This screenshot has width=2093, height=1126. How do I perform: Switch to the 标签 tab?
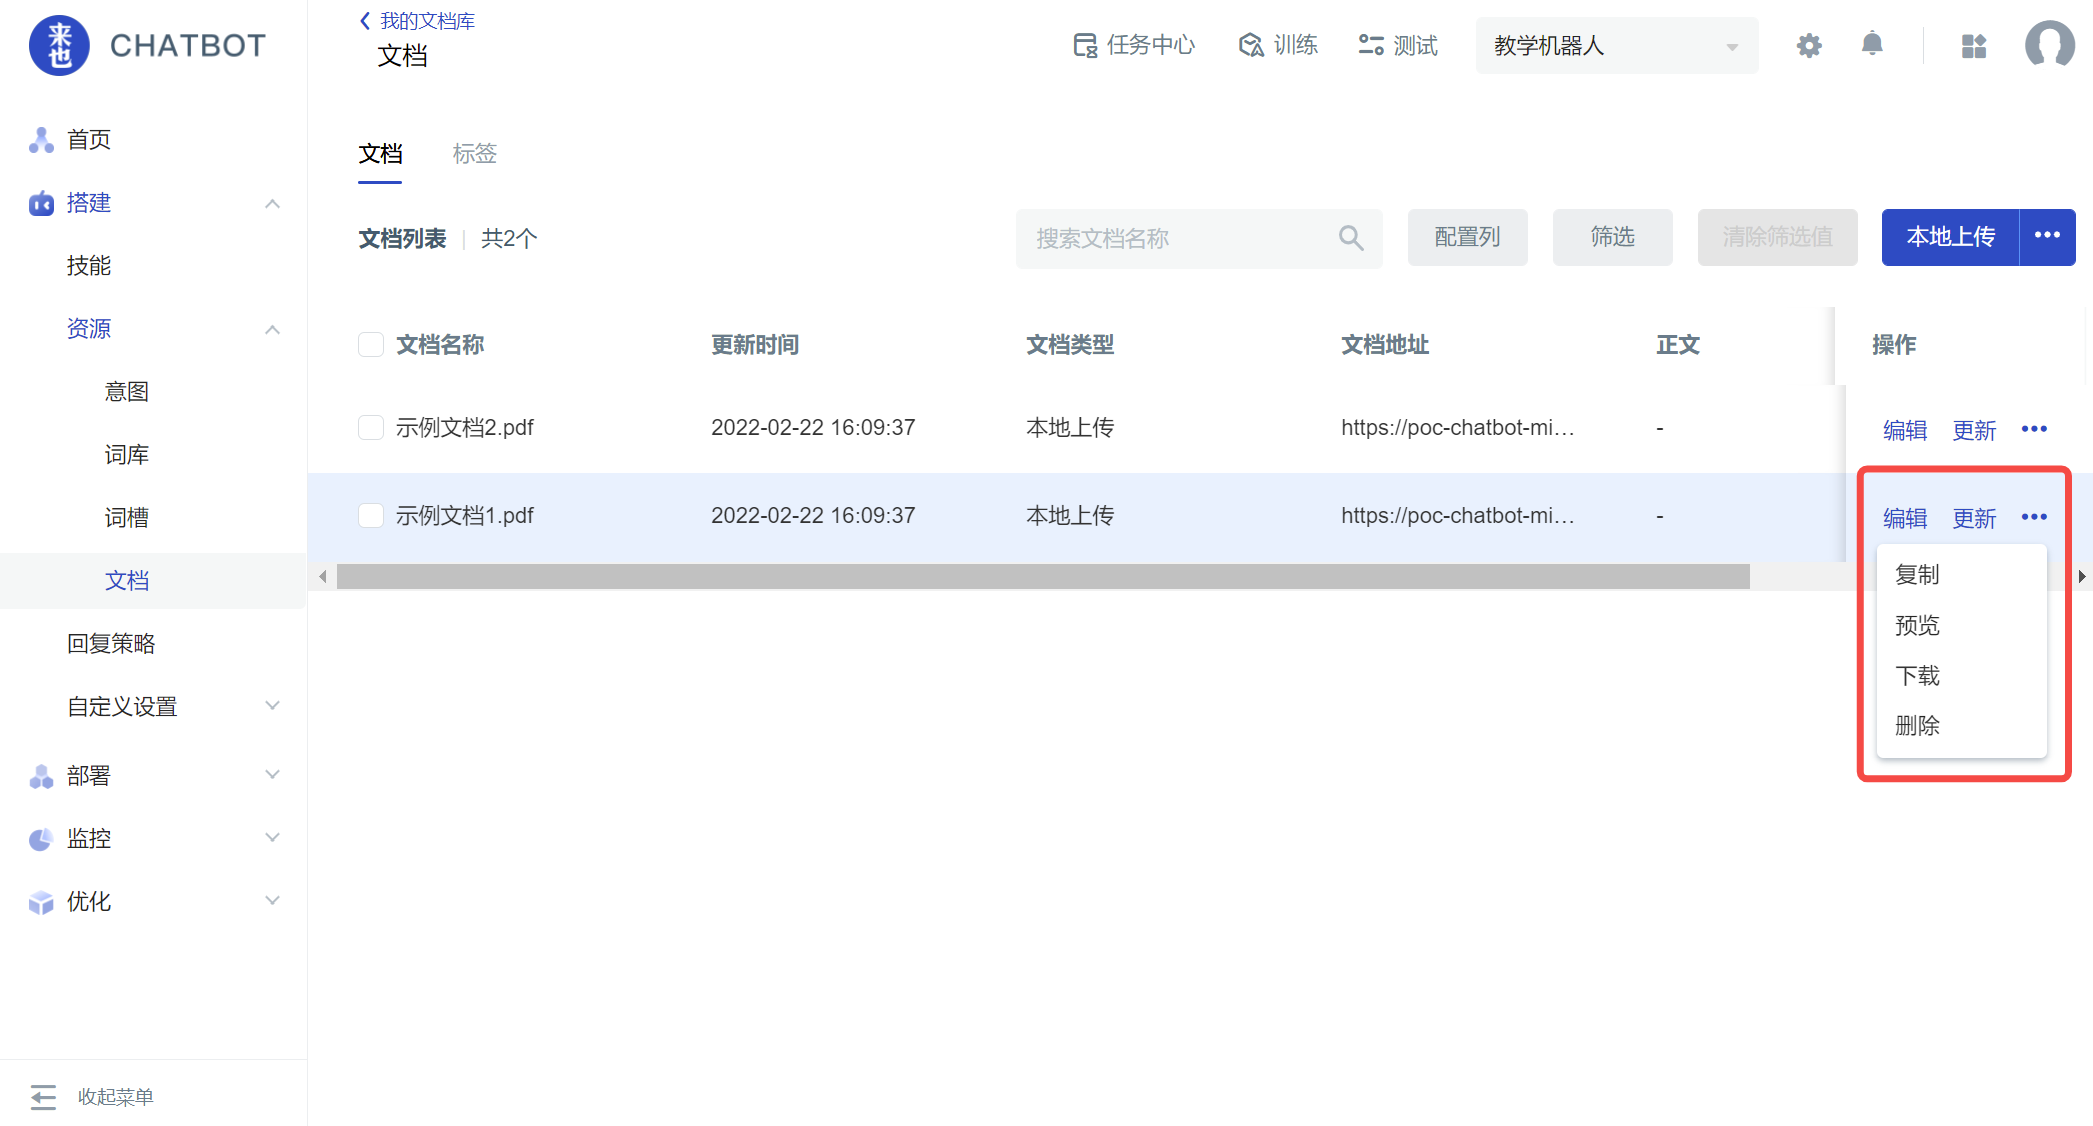474,154
